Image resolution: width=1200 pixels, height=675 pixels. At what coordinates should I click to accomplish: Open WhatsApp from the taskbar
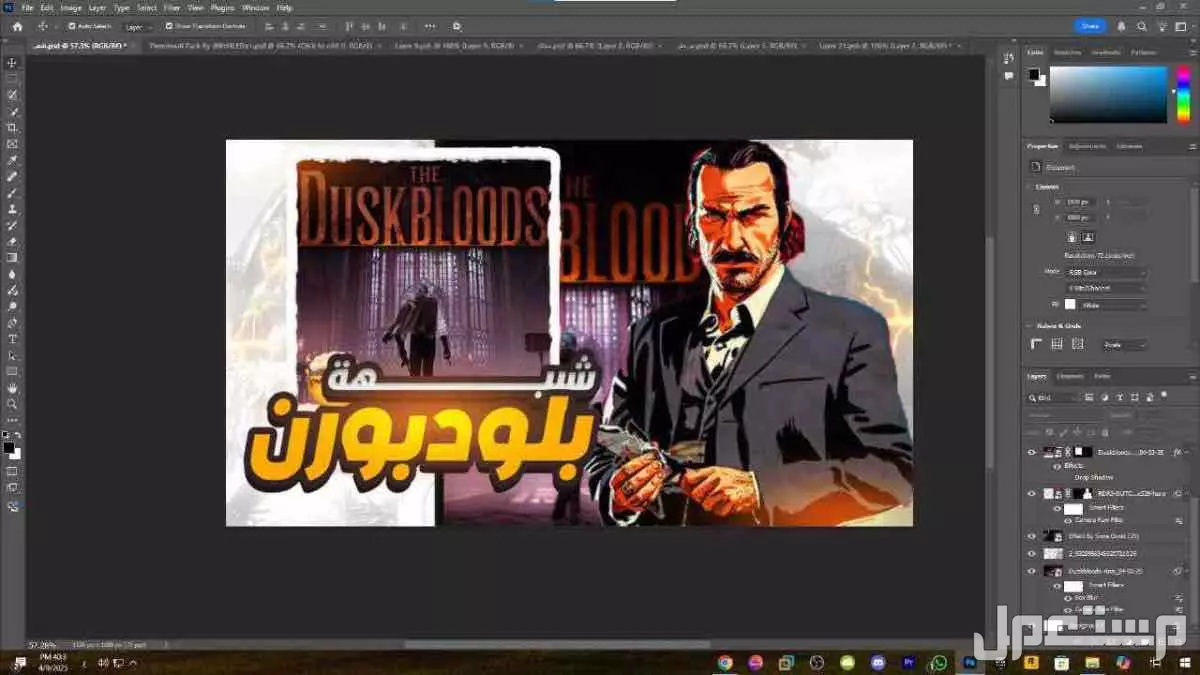click(x=938, y=662)
